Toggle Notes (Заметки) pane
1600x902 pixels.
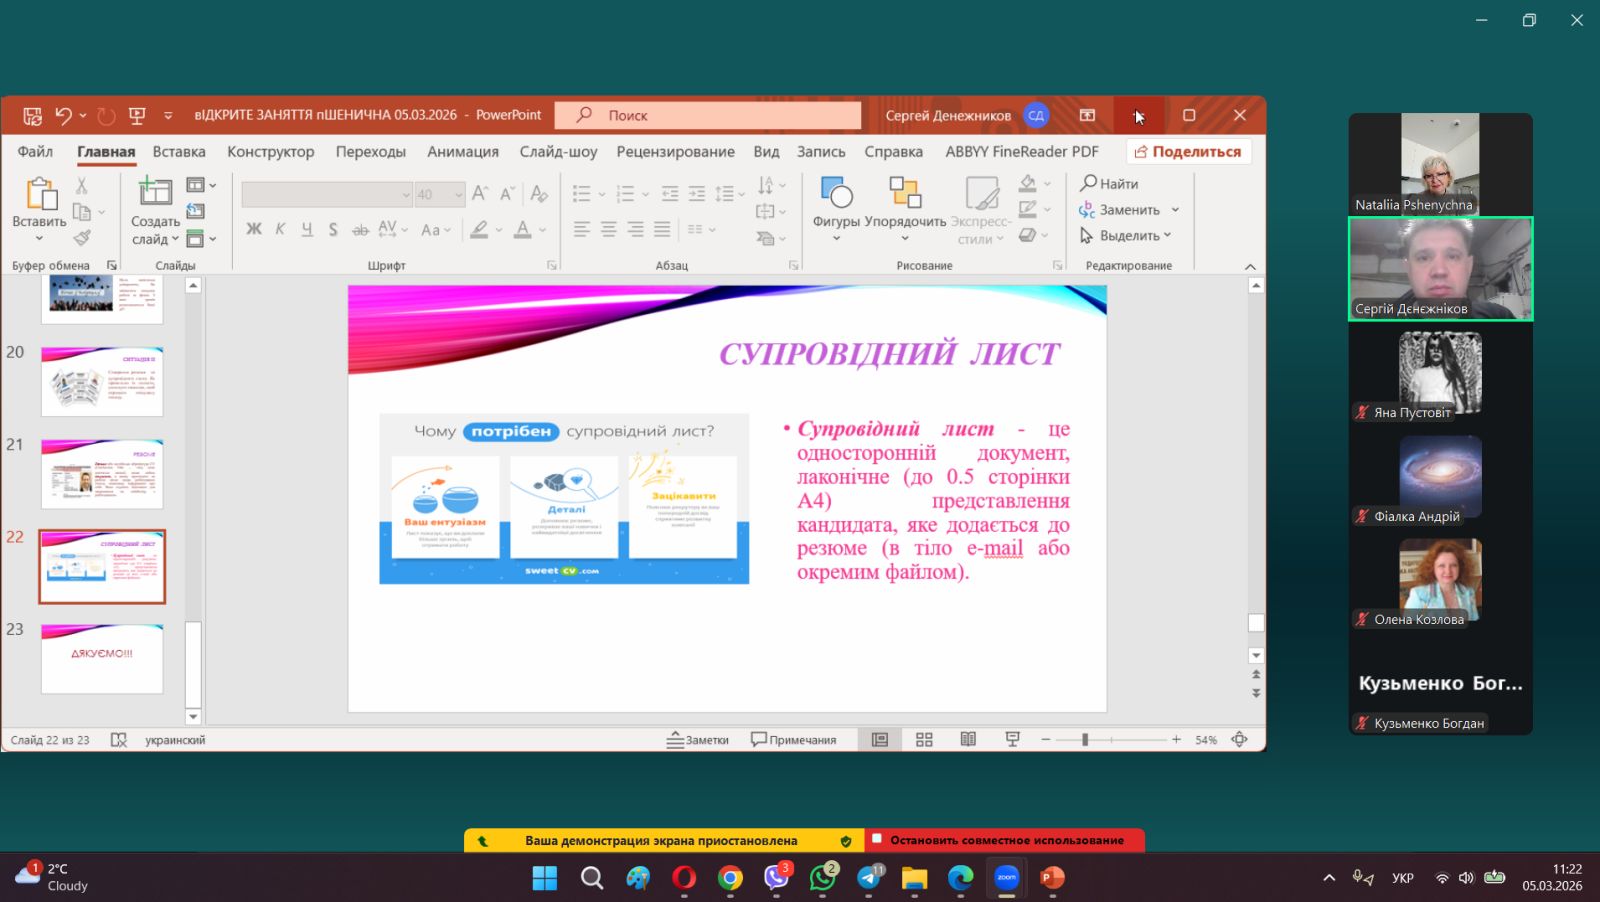point(698,740)
